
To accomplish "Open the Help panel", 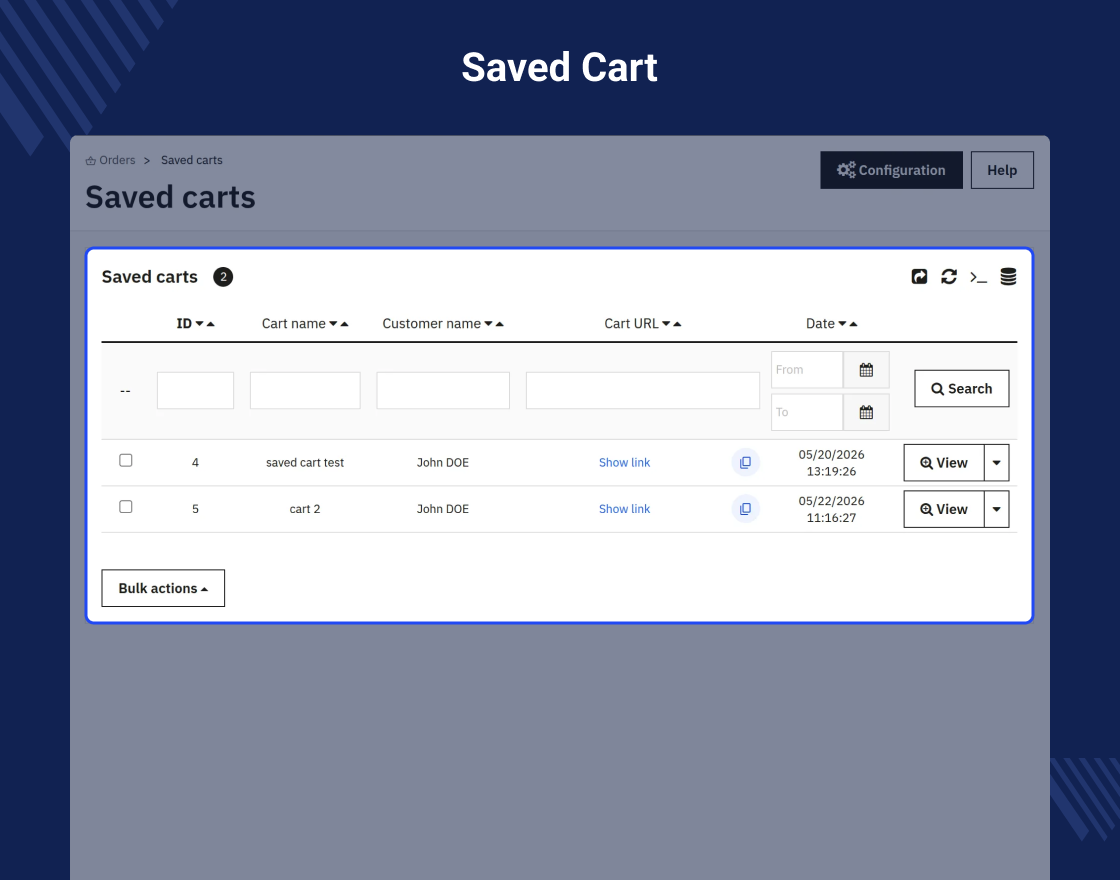I will point(1002,170).
